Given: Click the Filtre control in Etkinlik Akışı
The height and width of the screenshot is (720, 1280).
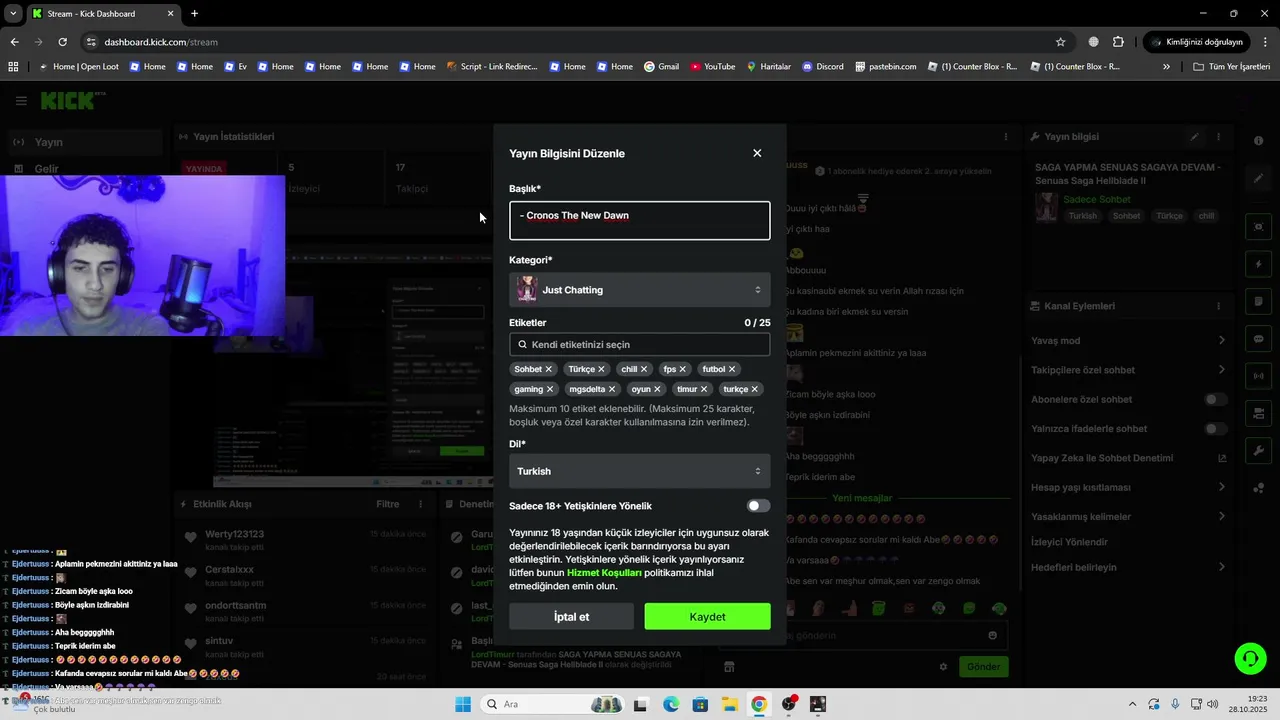Looking at the screenshot, I should point(388,505).
